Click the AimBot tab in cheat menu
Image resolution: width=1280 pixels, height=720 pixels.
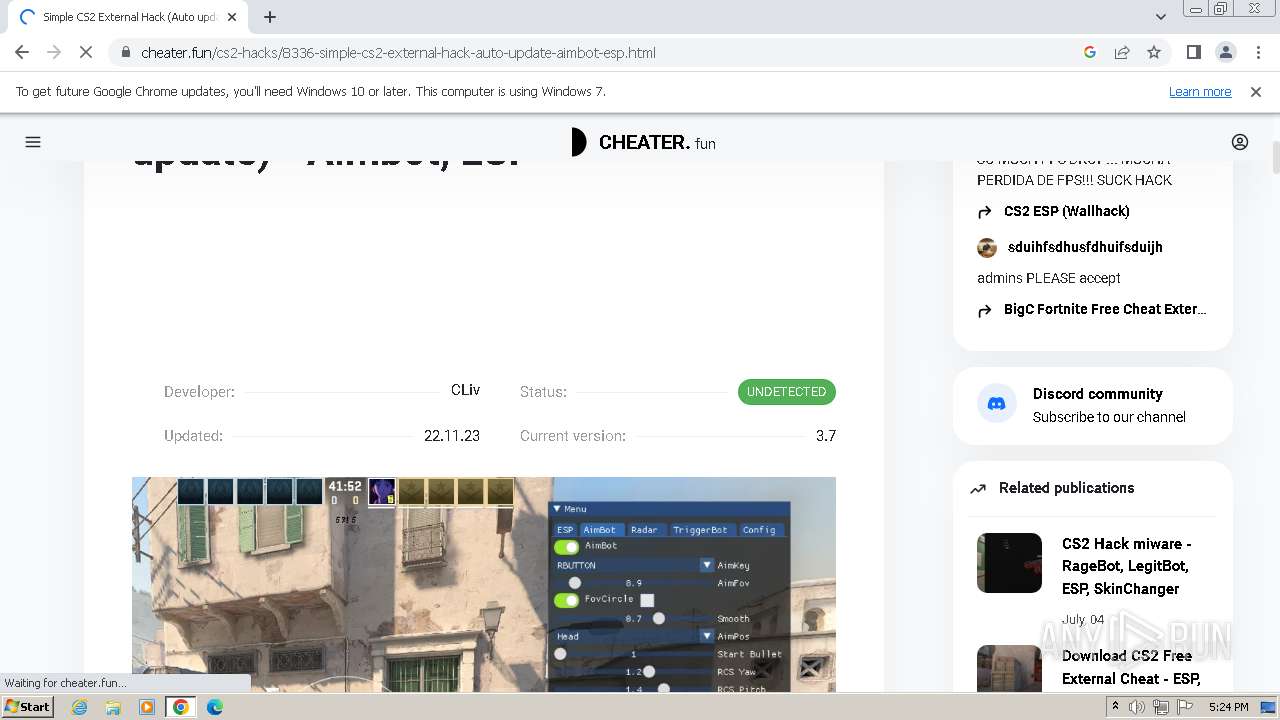point(600,530)
